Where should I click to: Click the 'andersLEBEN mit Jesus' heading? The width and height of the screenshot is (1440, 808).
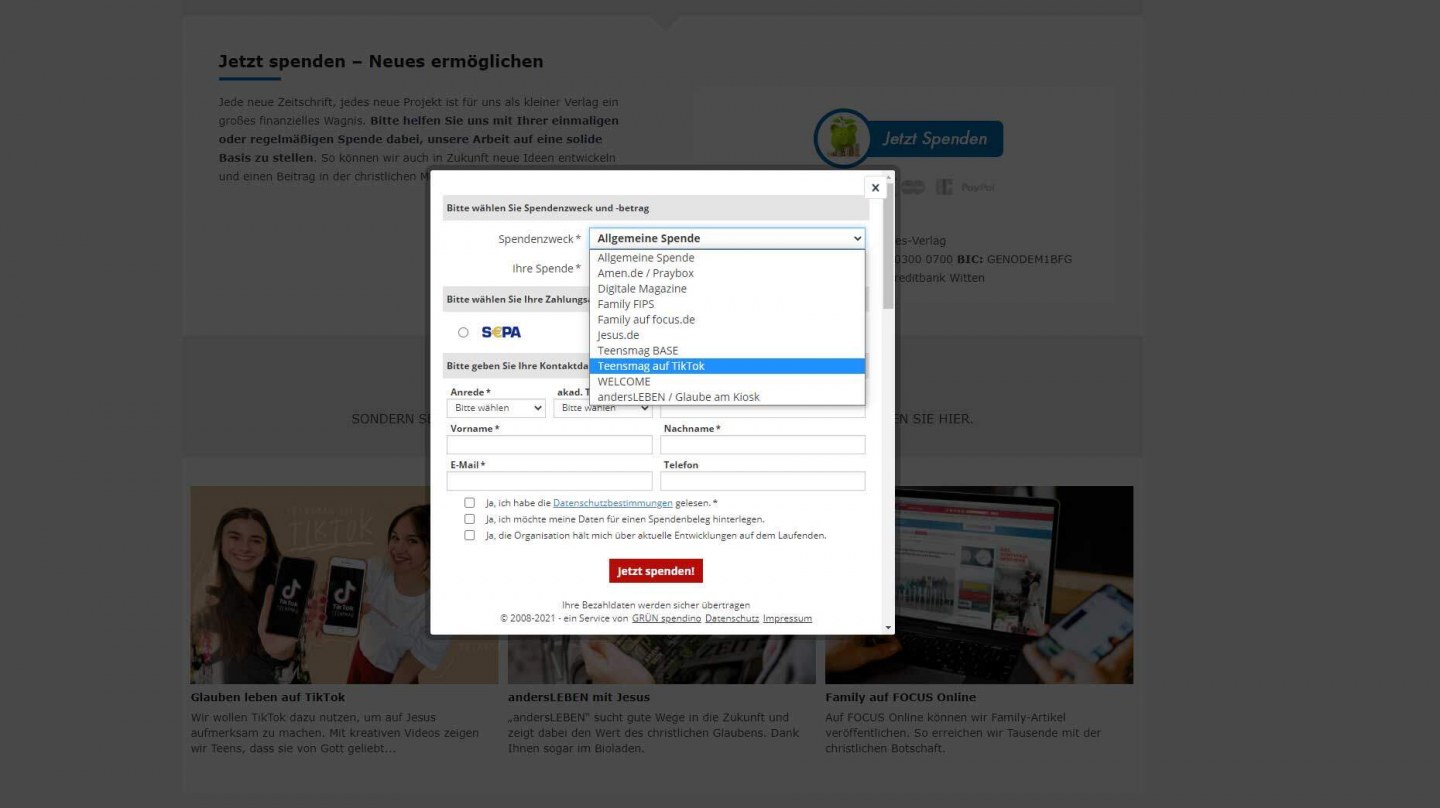579,697
